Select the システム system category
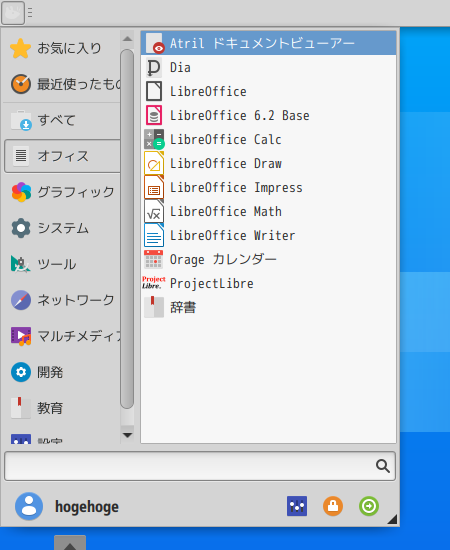This screenshot has width=450, height=550. [x=62, y=228]
